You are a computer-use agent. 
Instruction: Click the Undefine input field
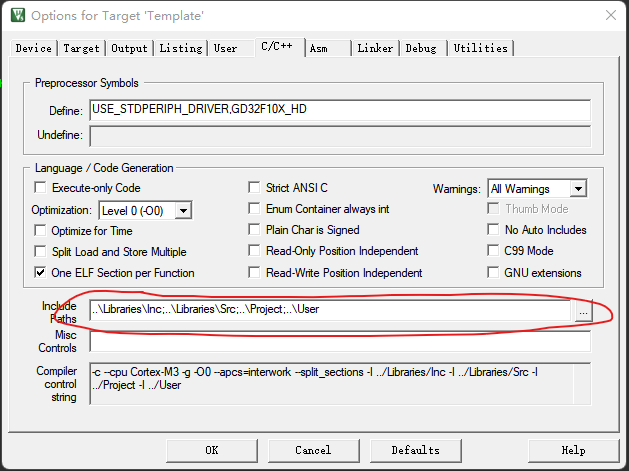coord(340,136)
